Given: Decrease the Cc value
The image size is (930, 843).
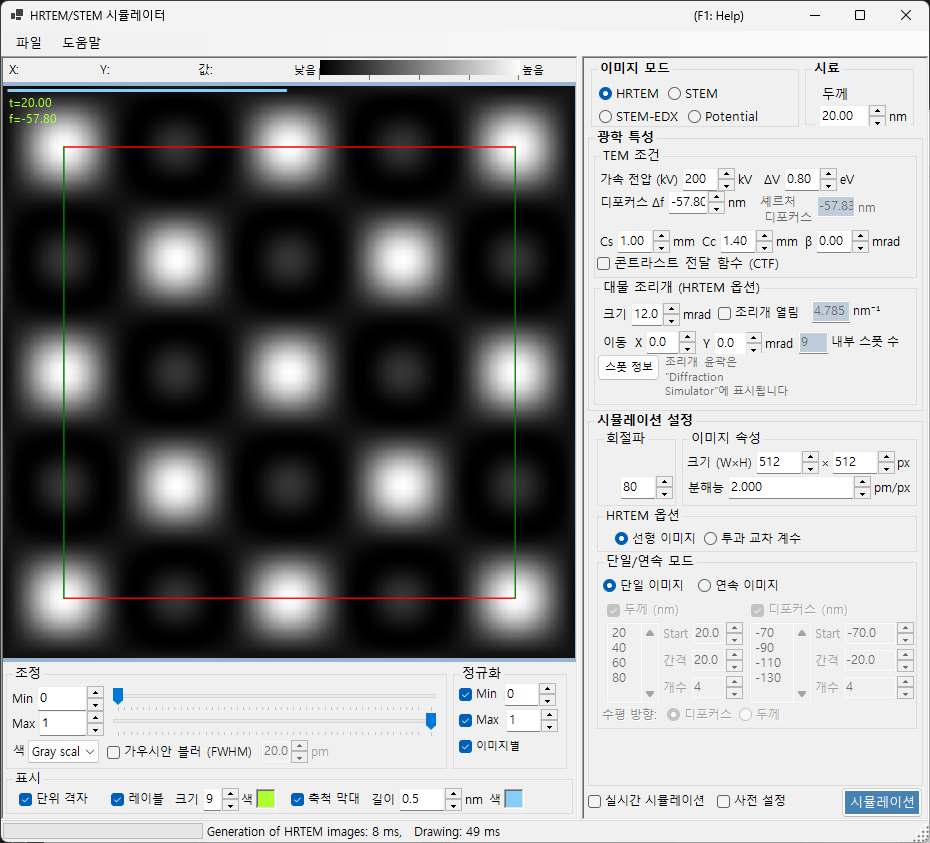Looking at the screenshot, I should click(x=765, y=247).
